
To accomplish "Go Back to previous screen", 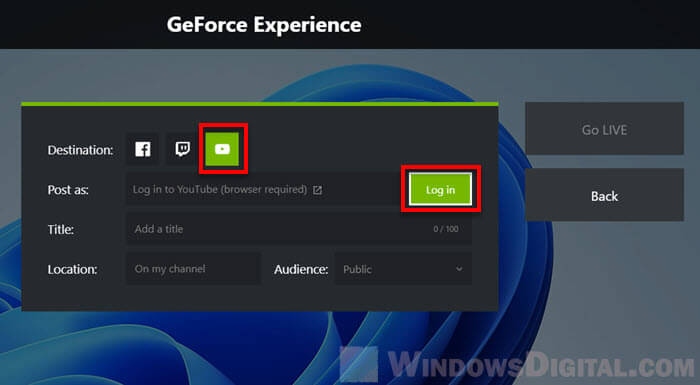I will pyautogui.click(x=604, y=195).
